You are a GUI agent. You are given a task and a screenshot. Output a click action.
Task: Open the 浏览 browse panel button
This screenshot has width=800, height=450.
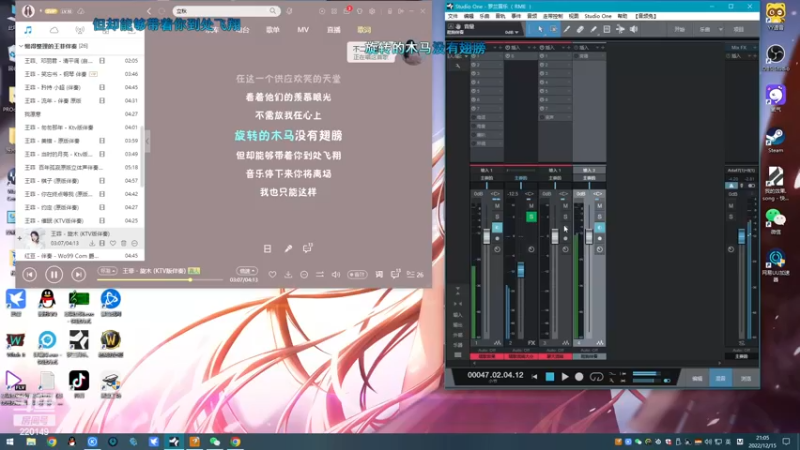[x=745, y=378]
